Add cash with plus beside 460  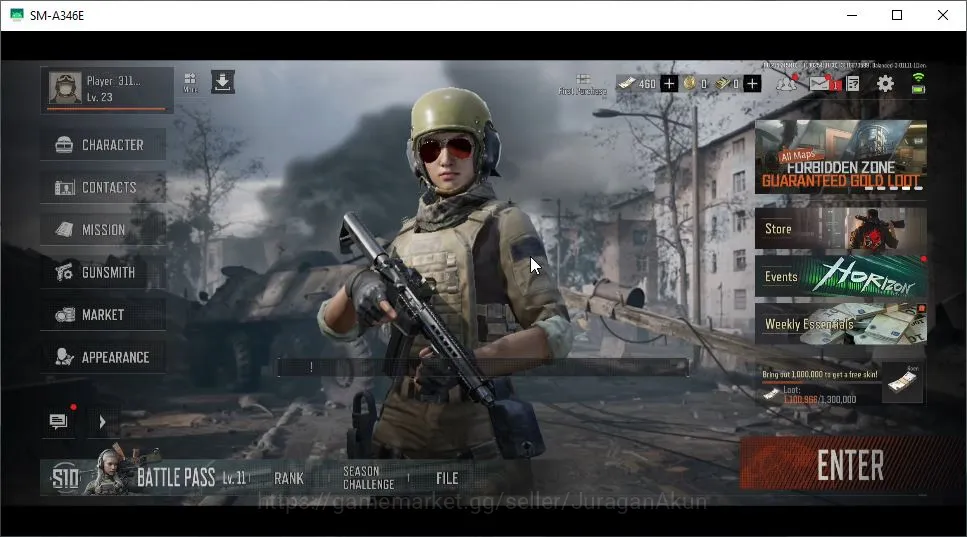(669, 83)
